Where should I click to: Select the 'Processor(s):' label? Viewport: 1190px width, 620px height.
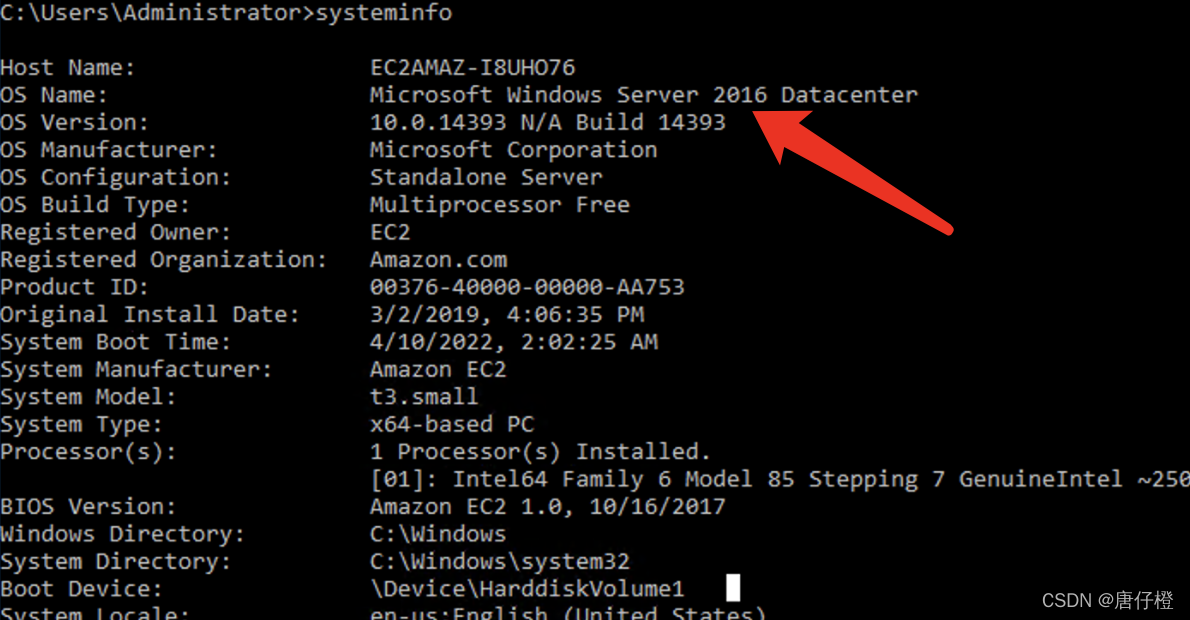coord(88,452)
